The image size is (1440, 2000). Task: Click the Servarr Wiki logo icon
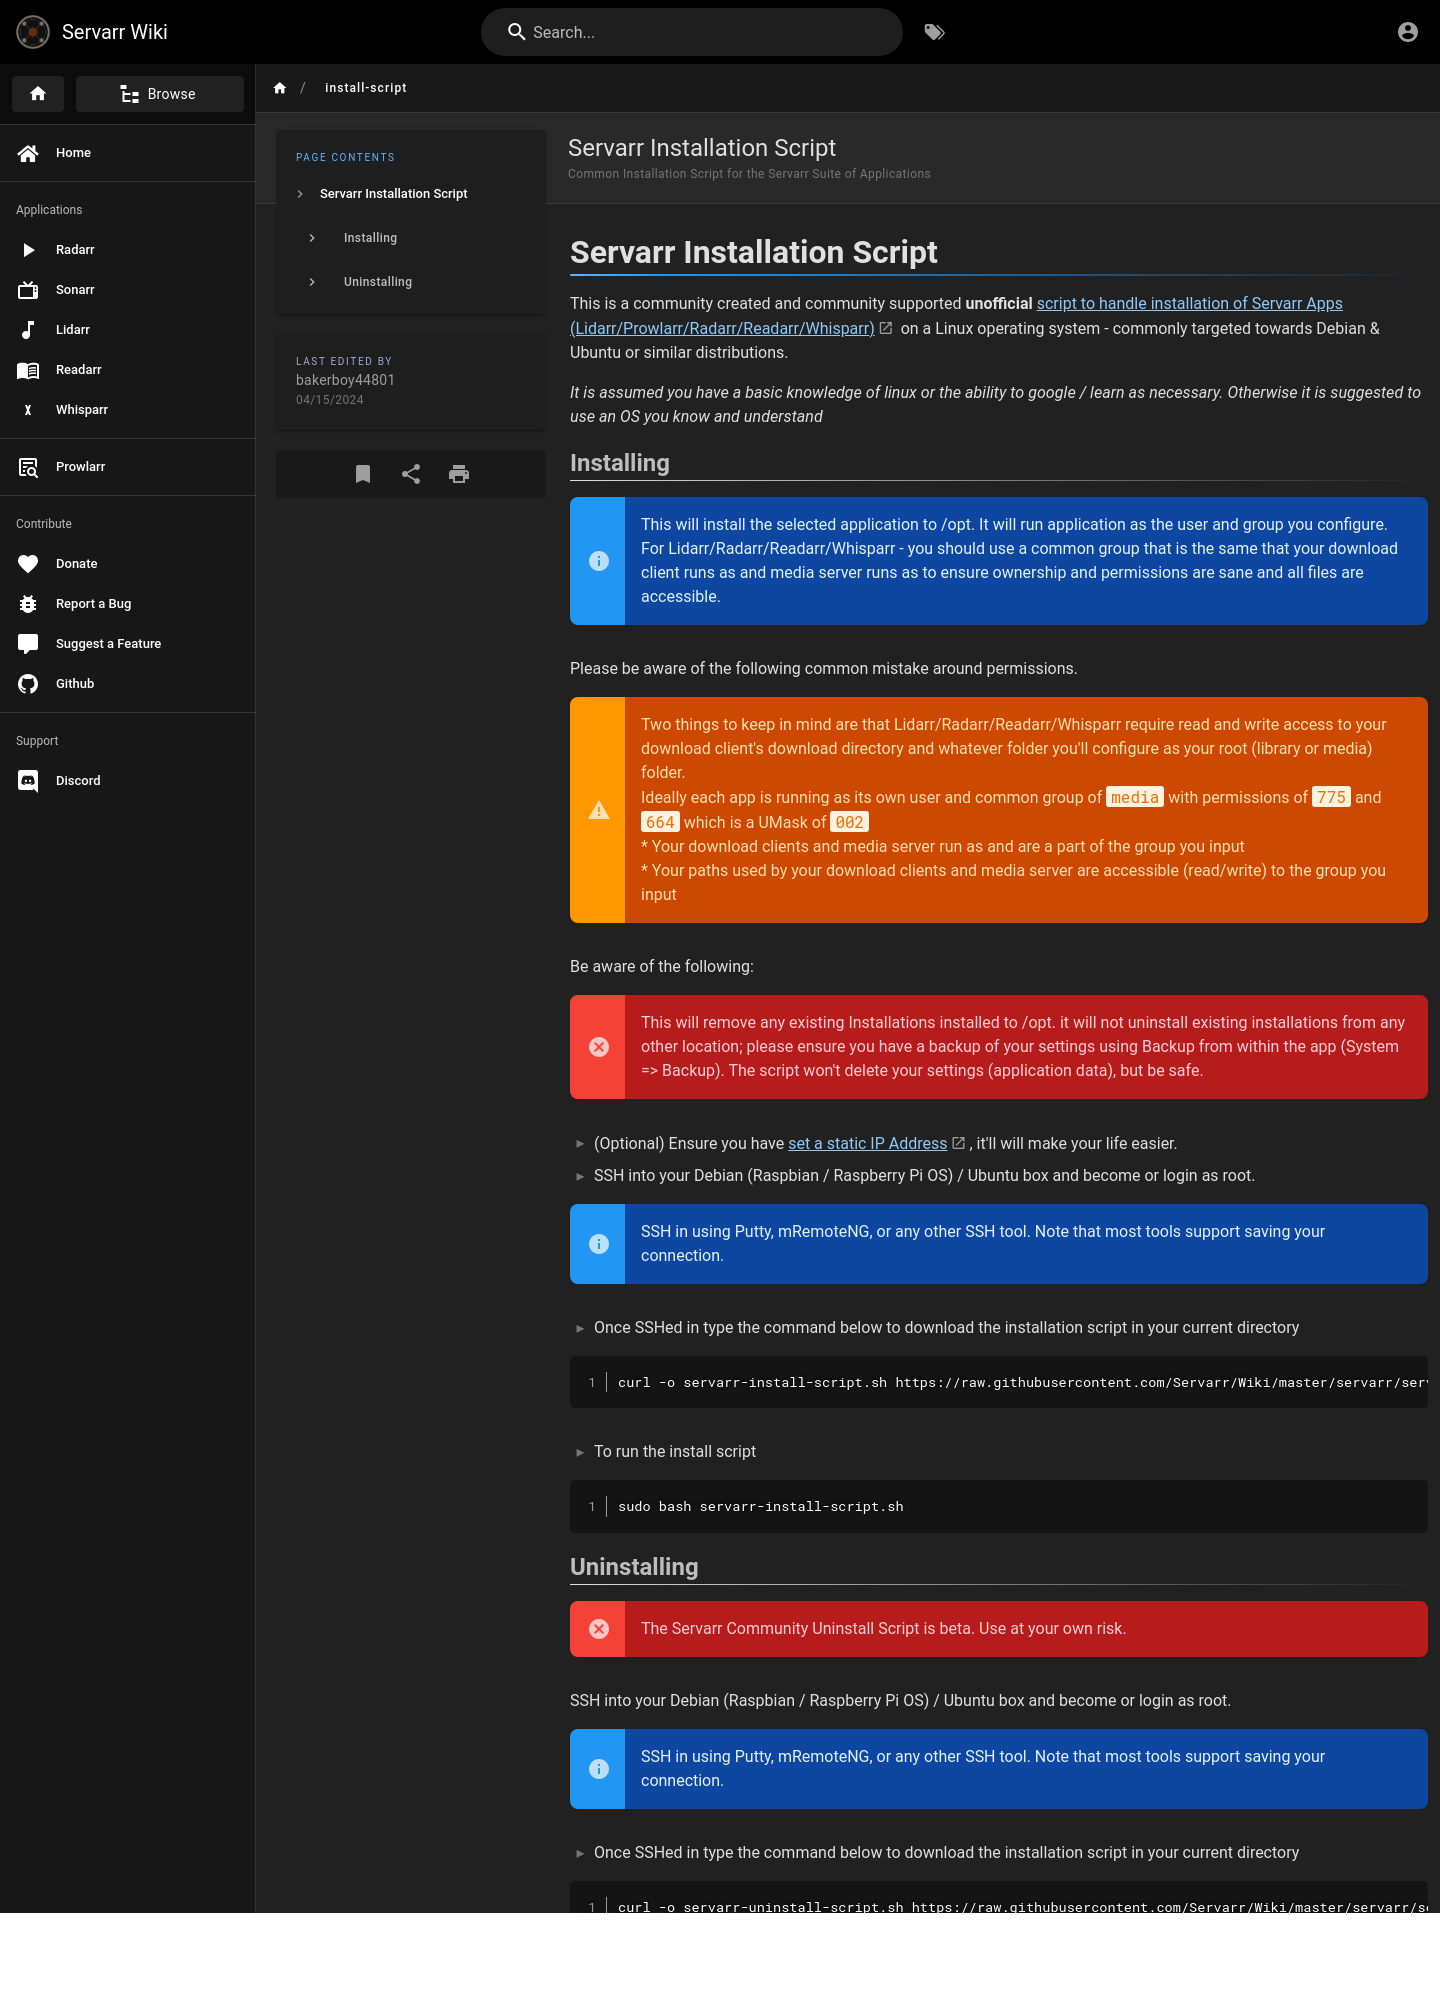click(33, 32)
